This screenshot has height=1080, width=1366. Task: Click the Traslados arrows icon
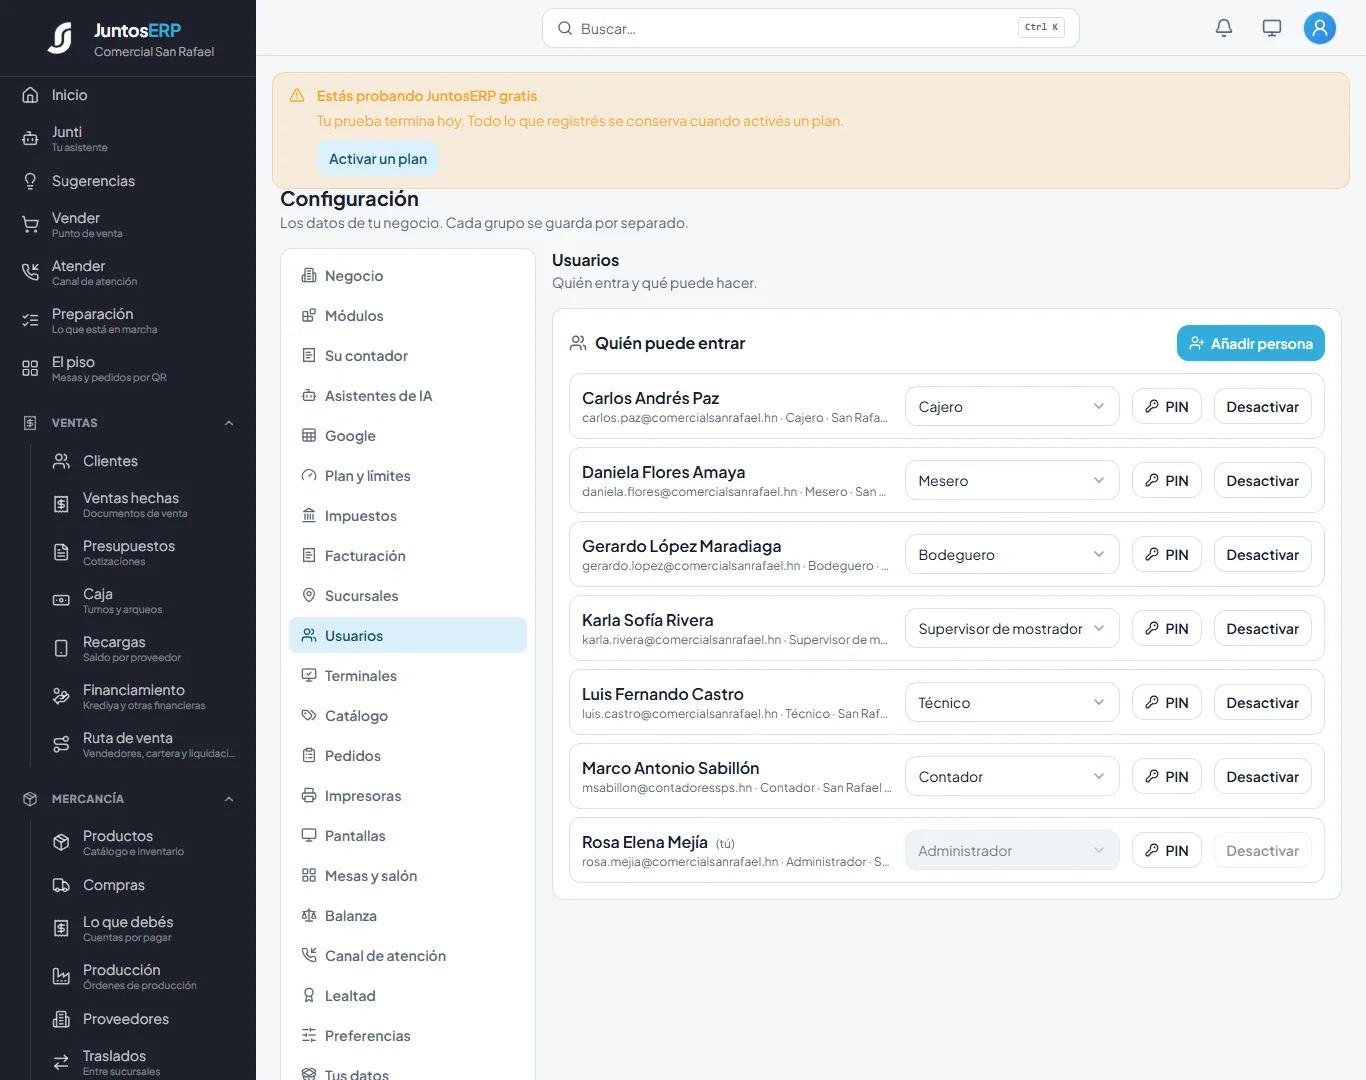61,1063
